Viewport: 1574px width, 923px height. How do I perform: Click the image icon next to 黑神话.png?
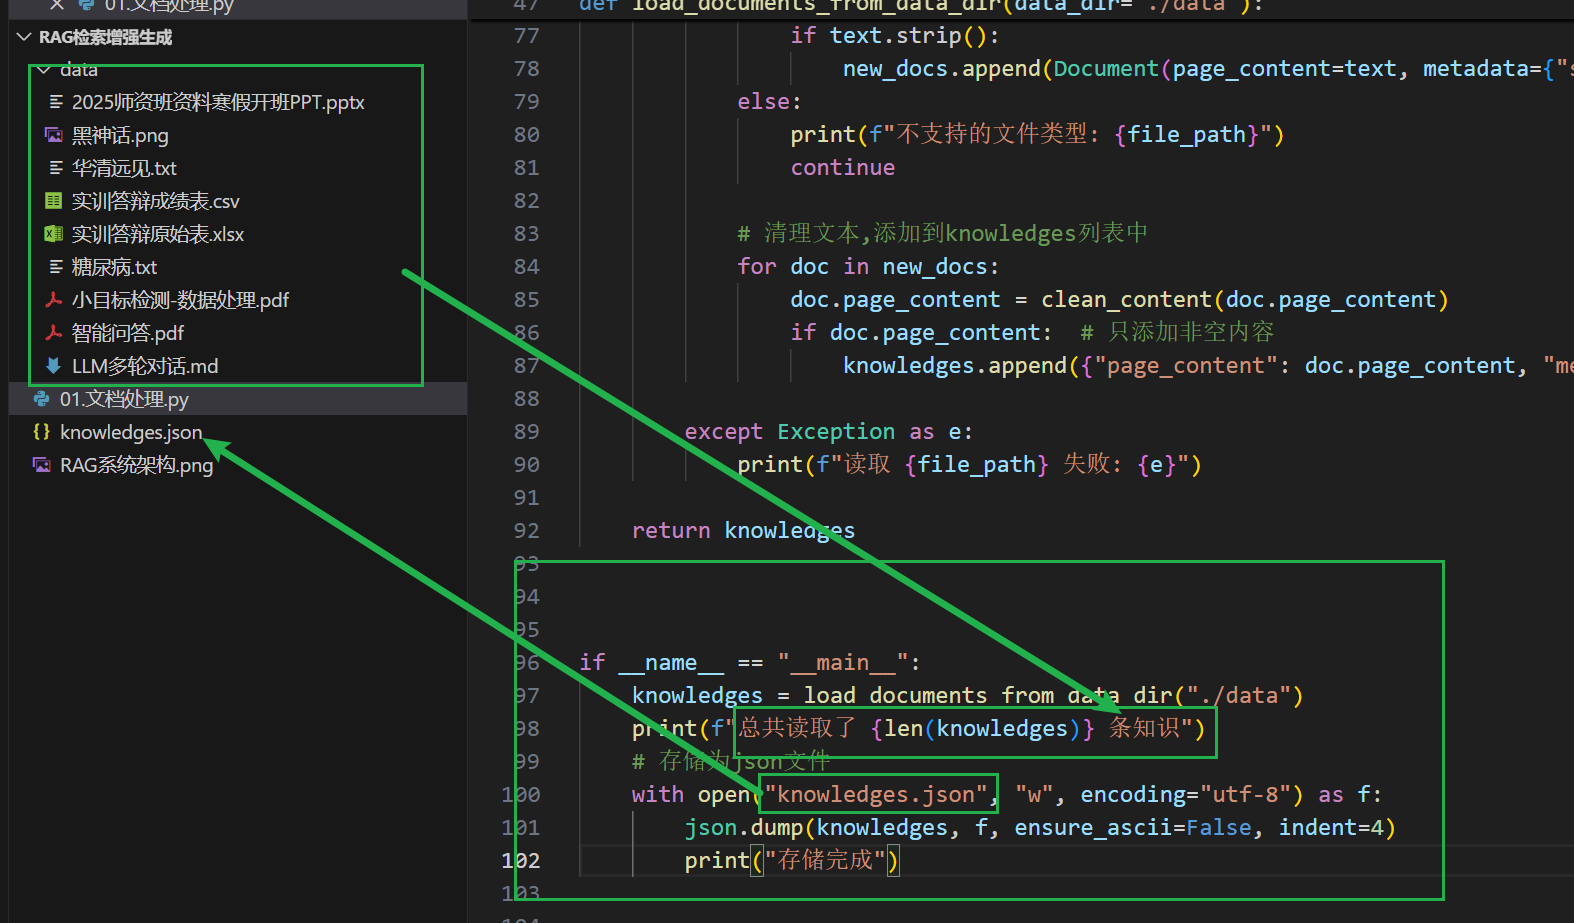[54, 135]
